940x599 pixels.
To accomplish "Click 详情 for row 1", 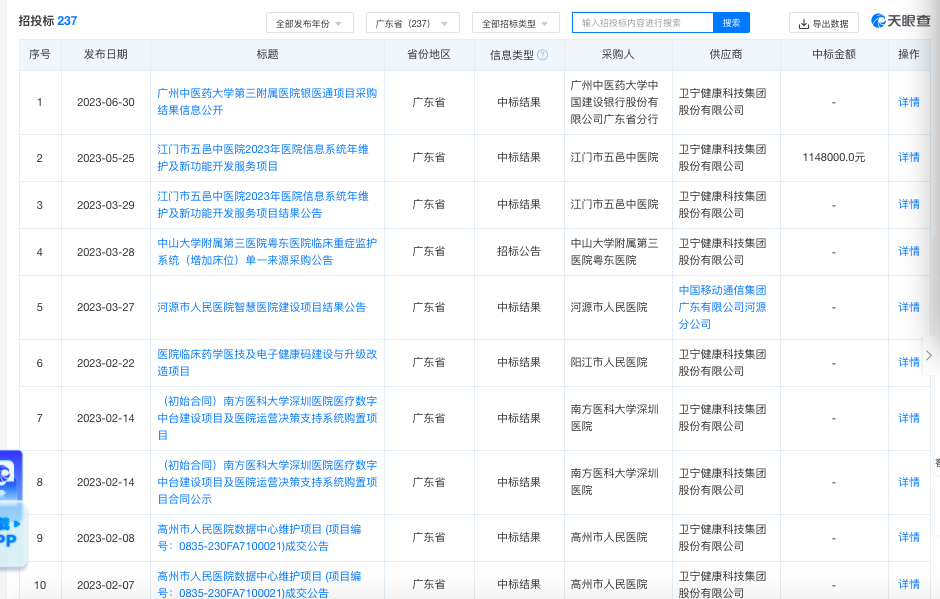I will 909,103.
